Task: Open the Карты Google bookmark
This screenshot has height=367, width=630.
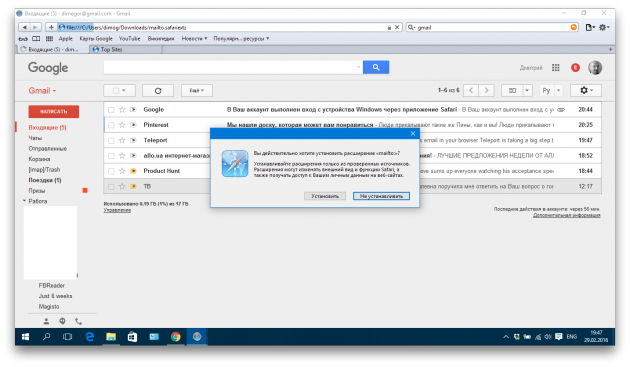Action: pos(96,39)
